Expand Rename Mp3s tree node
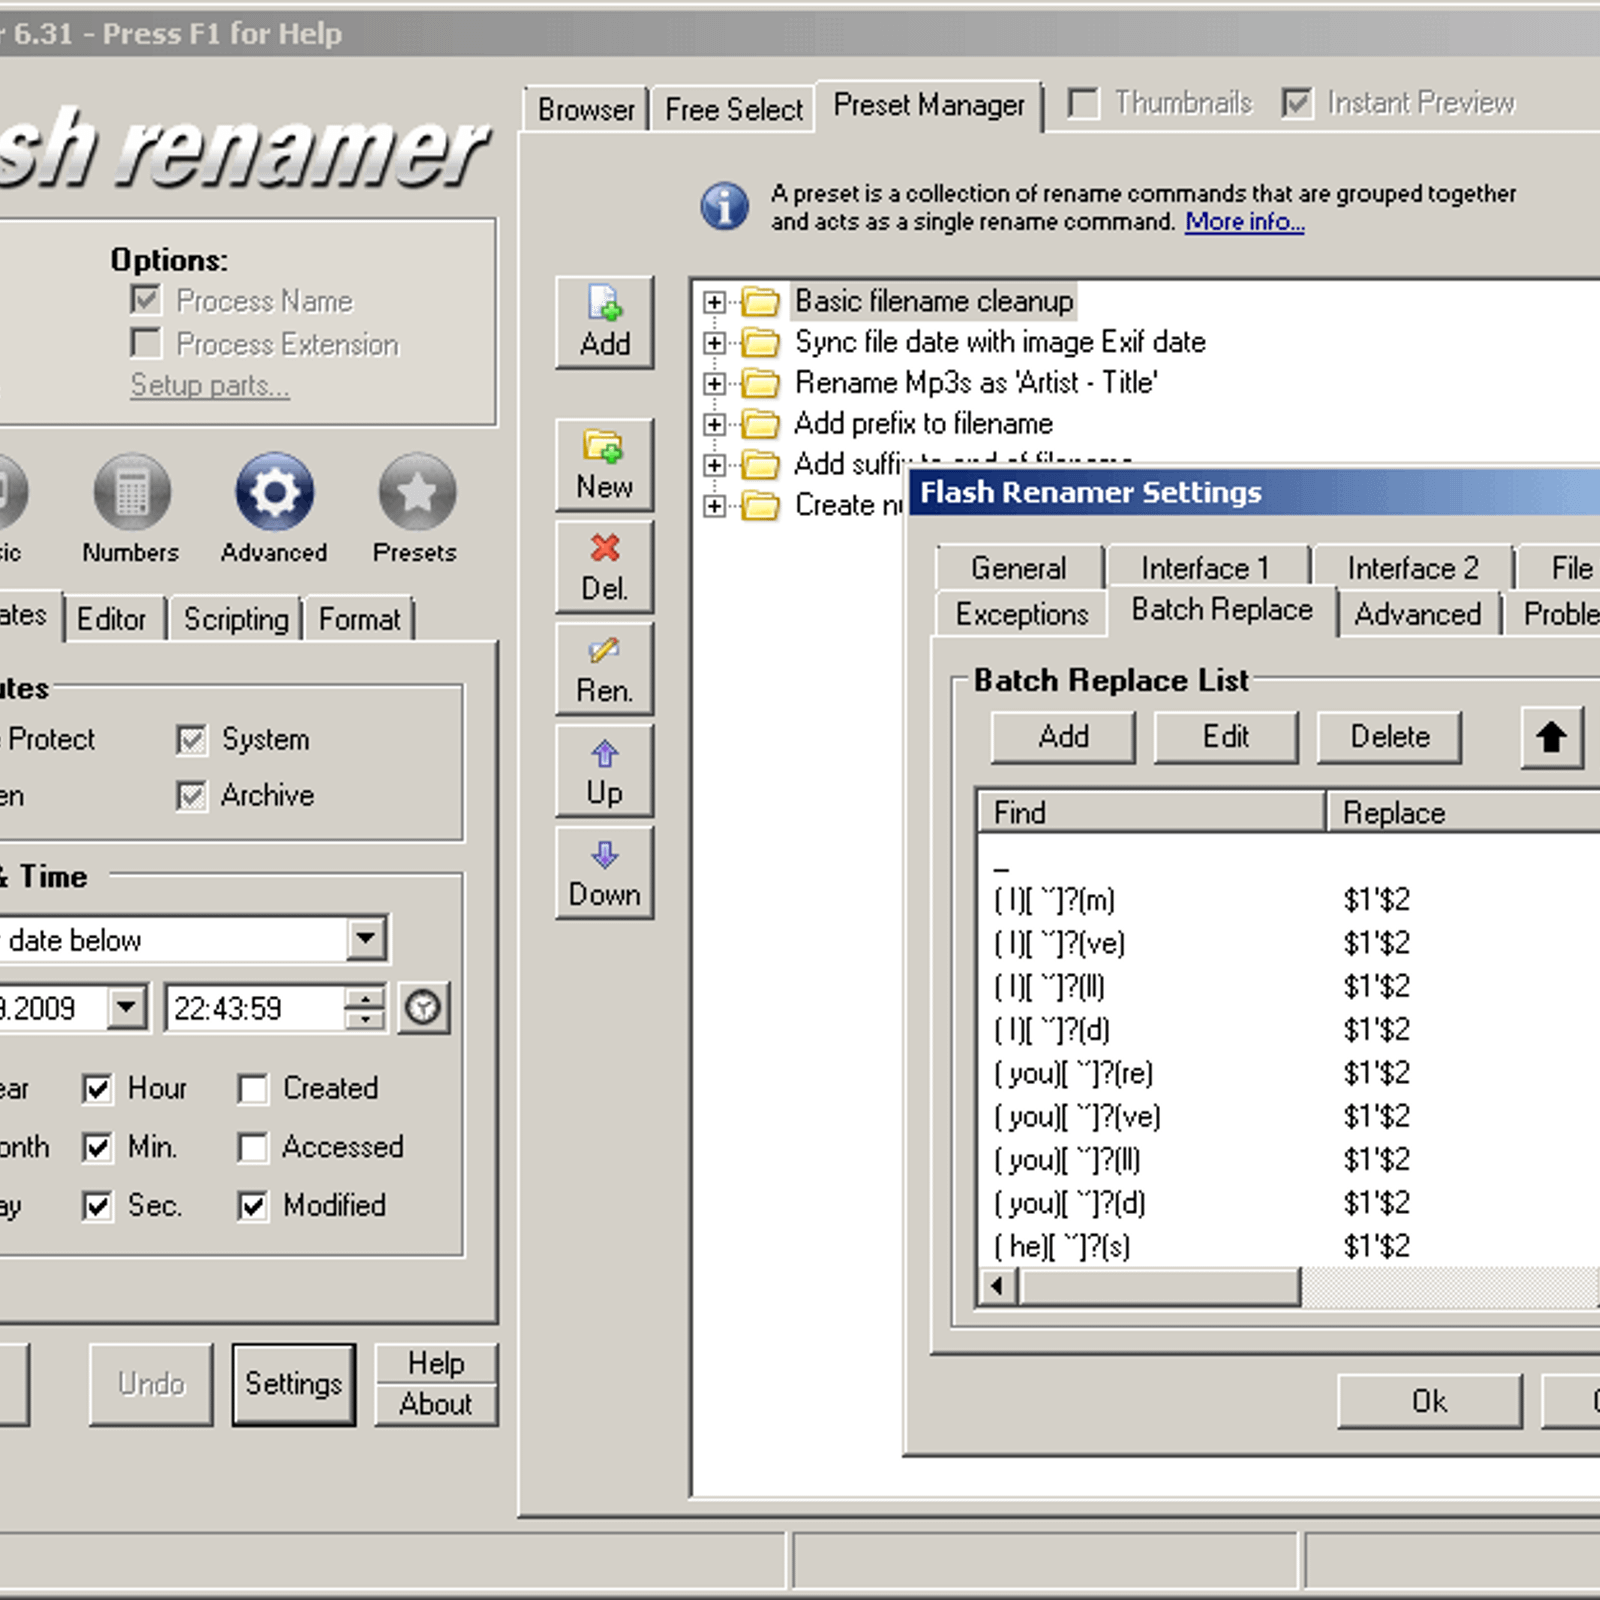This screenshot has height=1600, width=1600. point(714,384)
